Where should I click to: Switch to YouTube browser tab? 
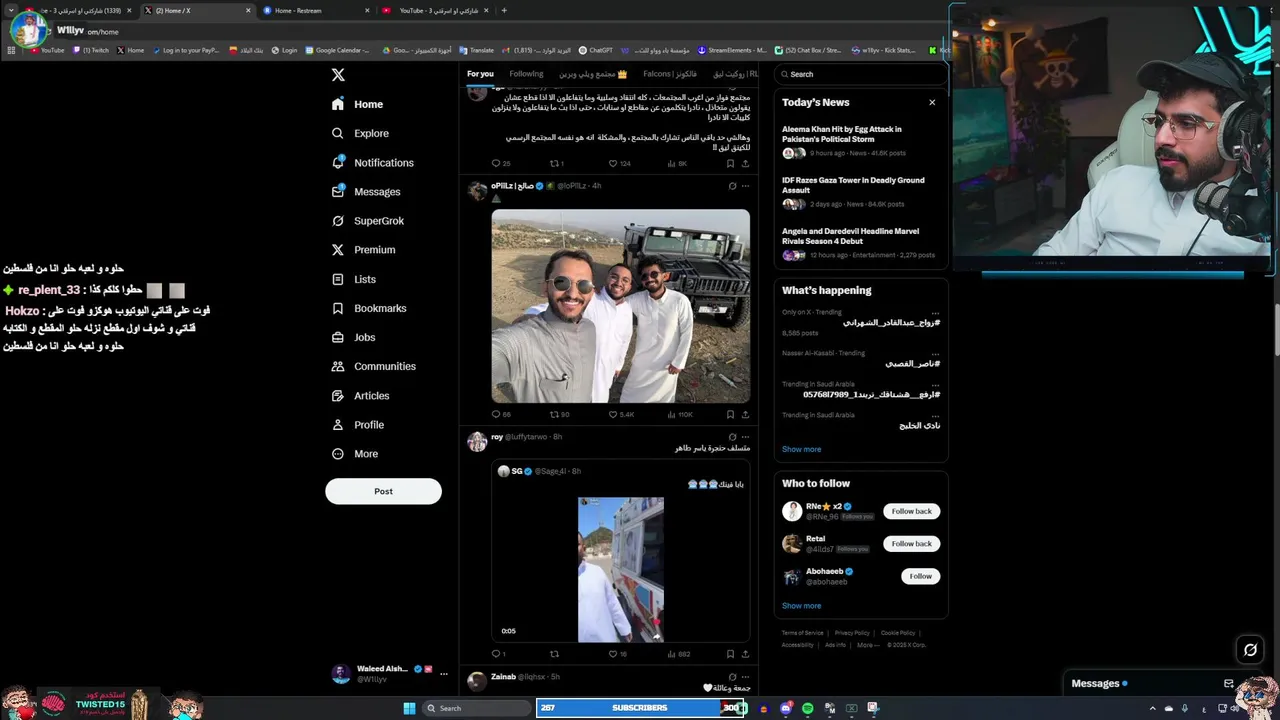pyautogui.click(x=436, y=10)
